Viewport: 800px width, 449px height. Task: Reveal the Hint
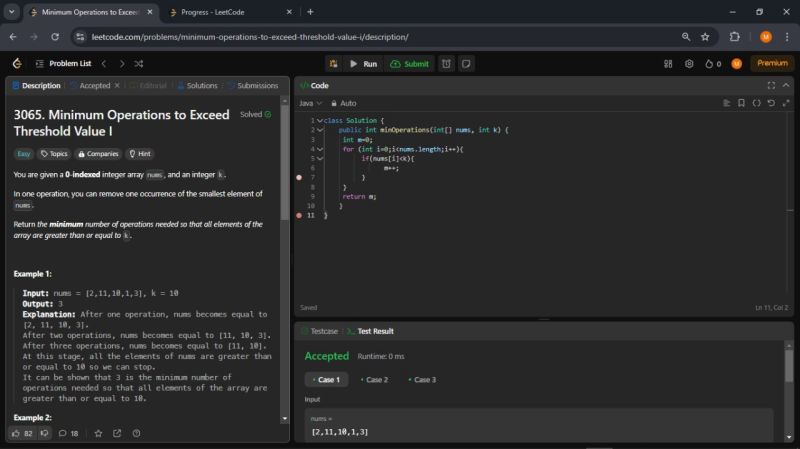[140, 154]
